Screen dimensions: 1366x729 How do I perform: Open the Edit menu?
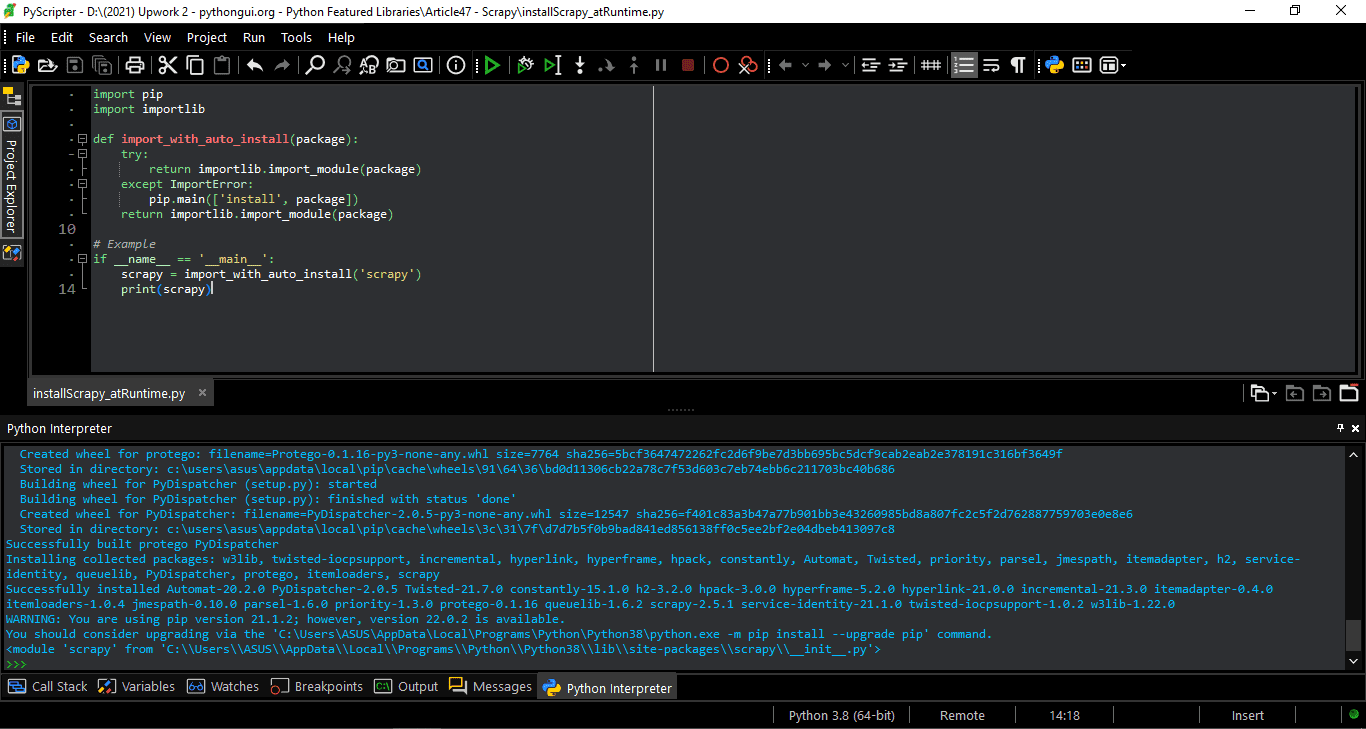62,37
